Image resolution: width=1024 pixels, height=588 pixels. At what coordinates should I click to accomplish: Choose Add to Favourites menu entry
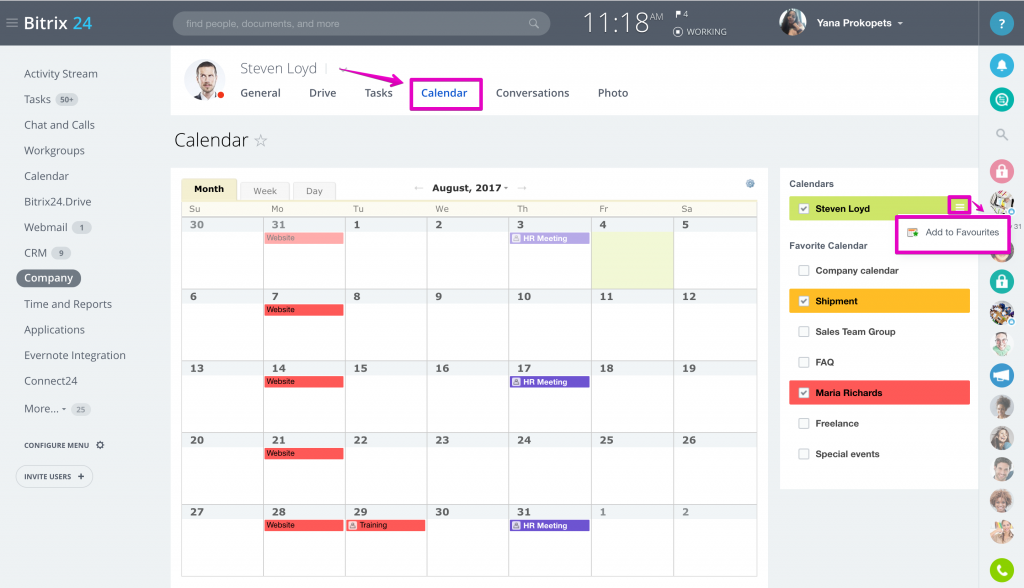coord(953,233)
